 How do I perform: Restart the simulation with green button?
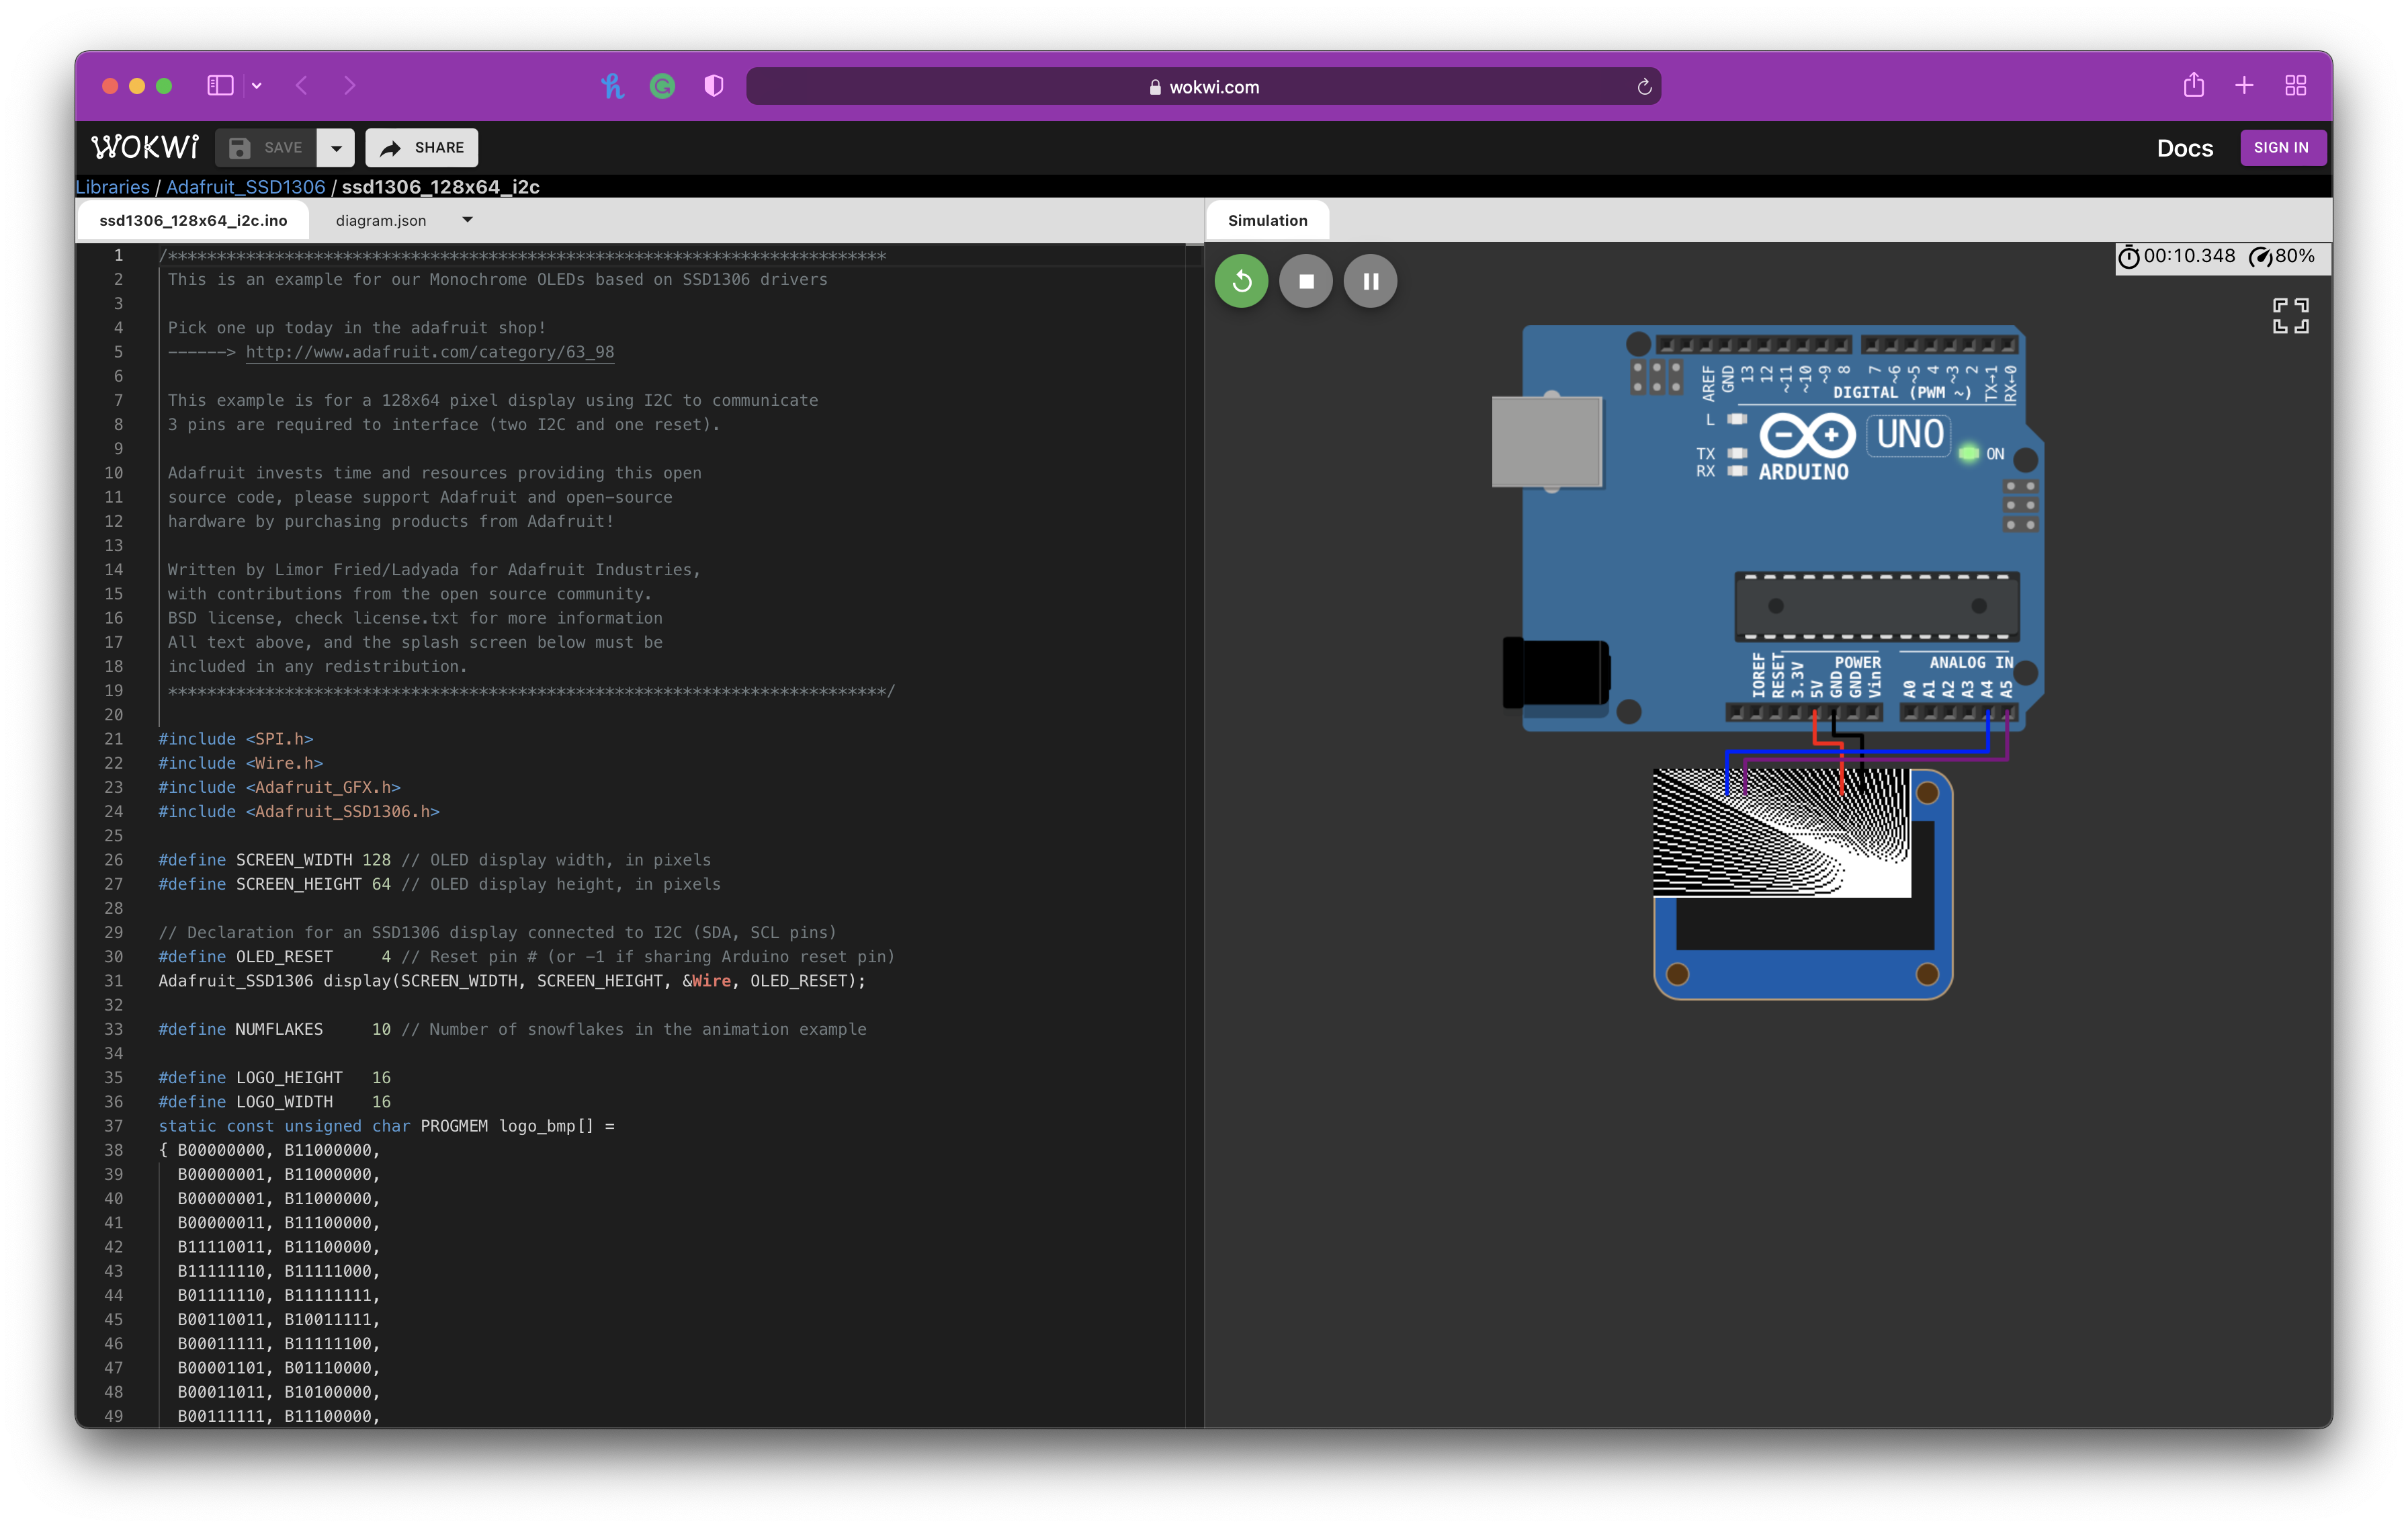coord(1241,281)
